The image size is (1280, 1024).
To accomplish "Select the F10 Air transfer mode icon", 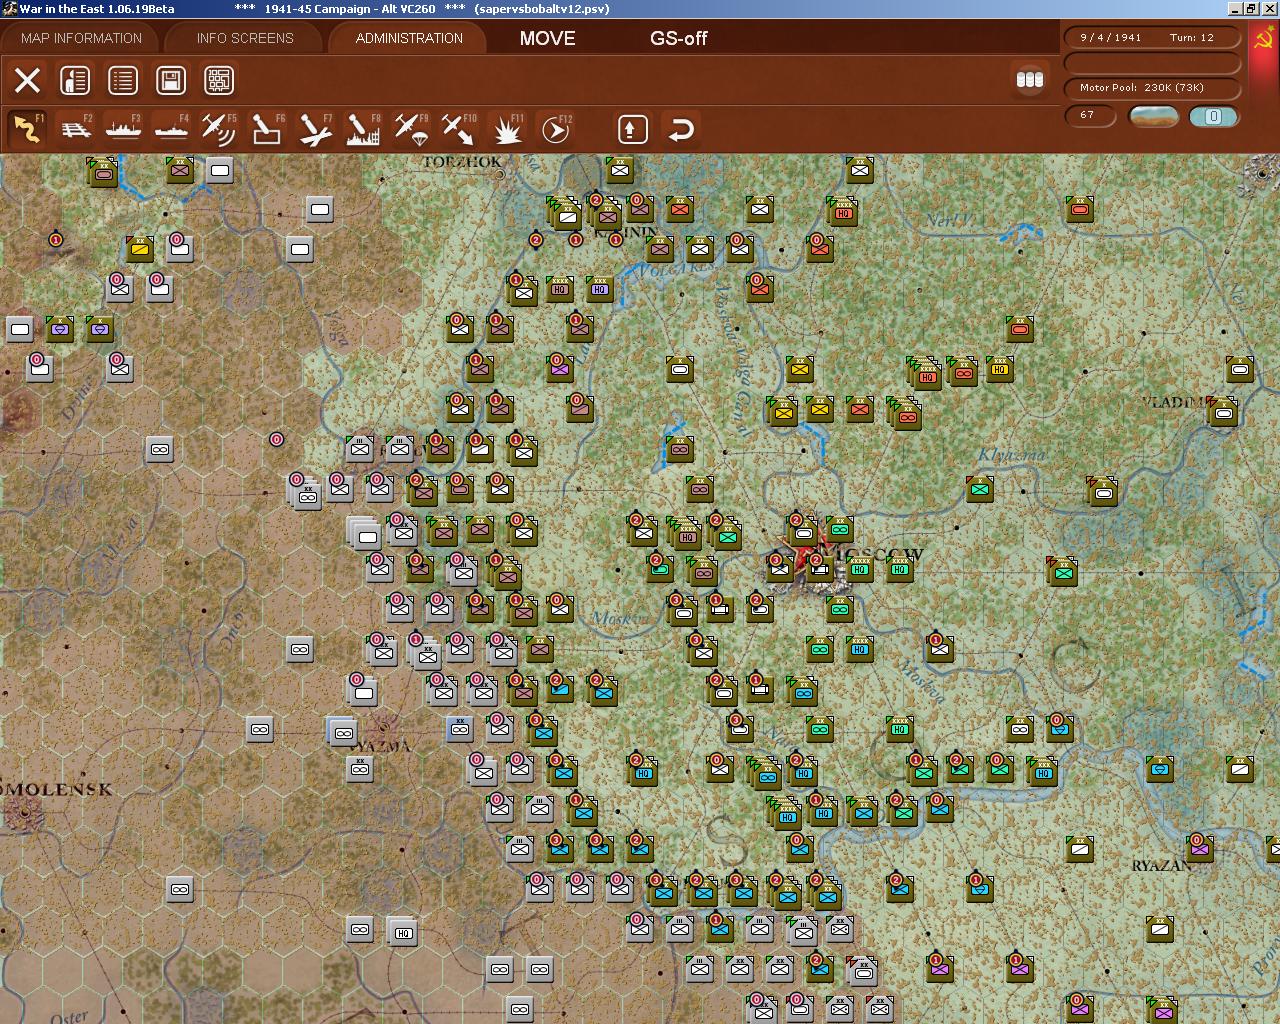I will point(459,129).
